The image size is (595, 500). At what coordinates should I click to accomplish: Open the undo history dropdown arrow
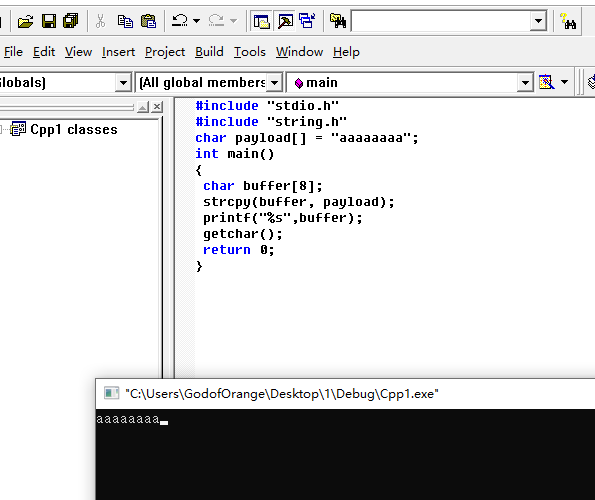click(197, 21)
